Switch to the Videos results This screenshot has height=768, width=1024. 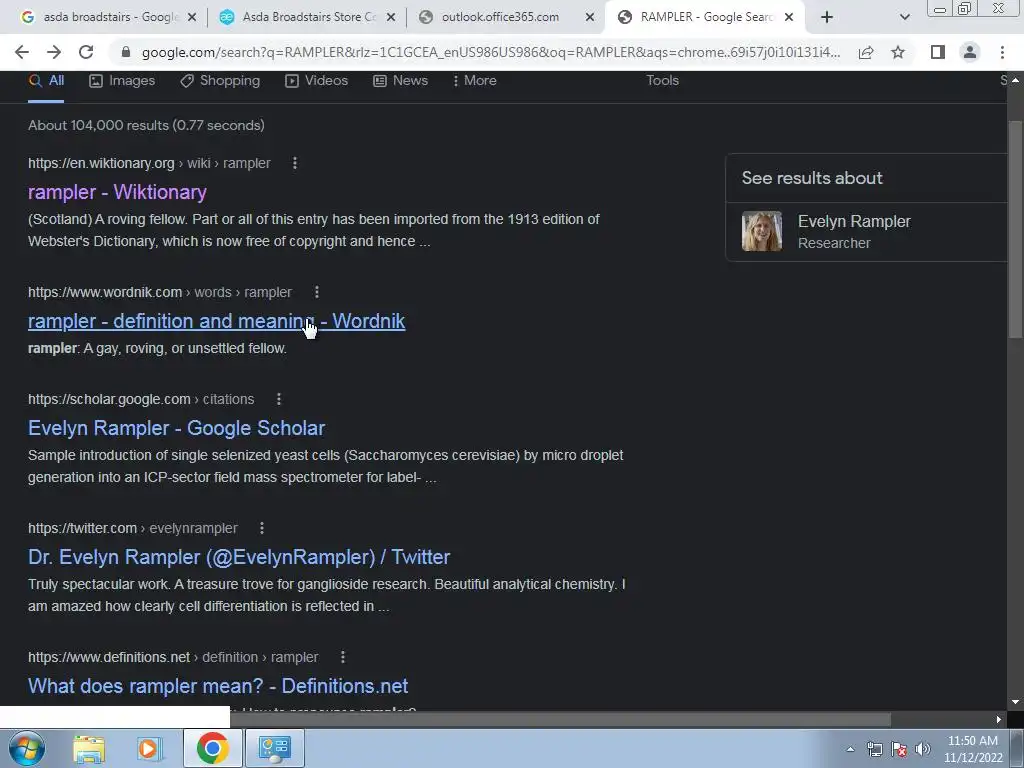pyautogui.click(x=317, y=81)
